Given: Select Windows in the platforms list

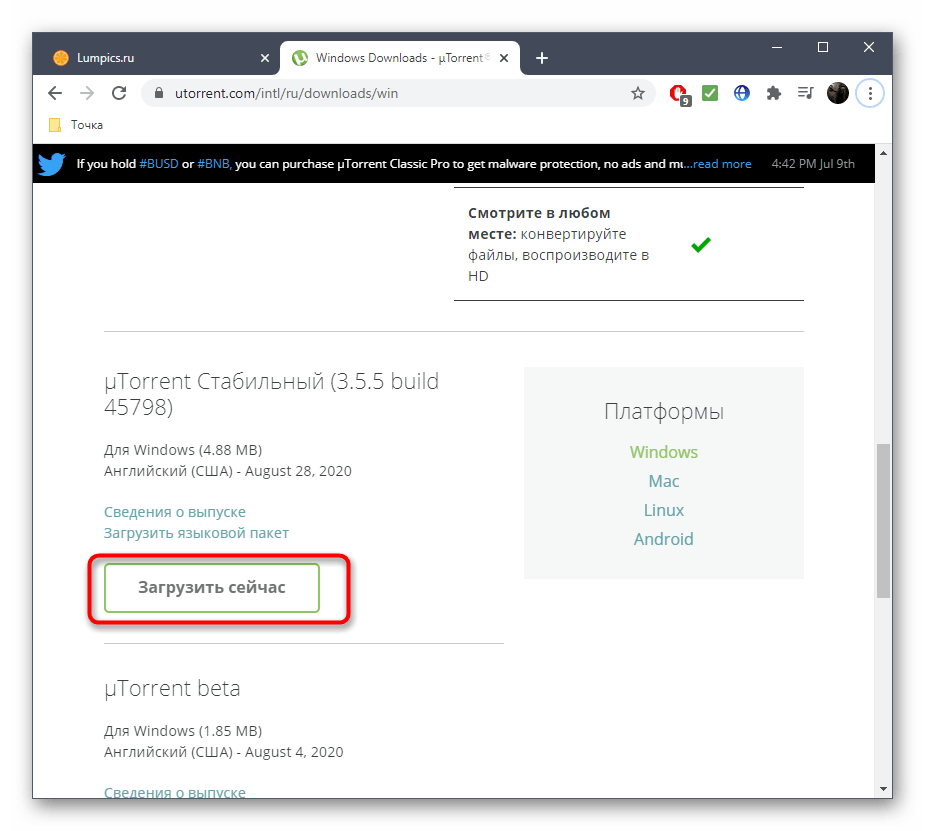Looking at the screenshot, I should point(664,452).
